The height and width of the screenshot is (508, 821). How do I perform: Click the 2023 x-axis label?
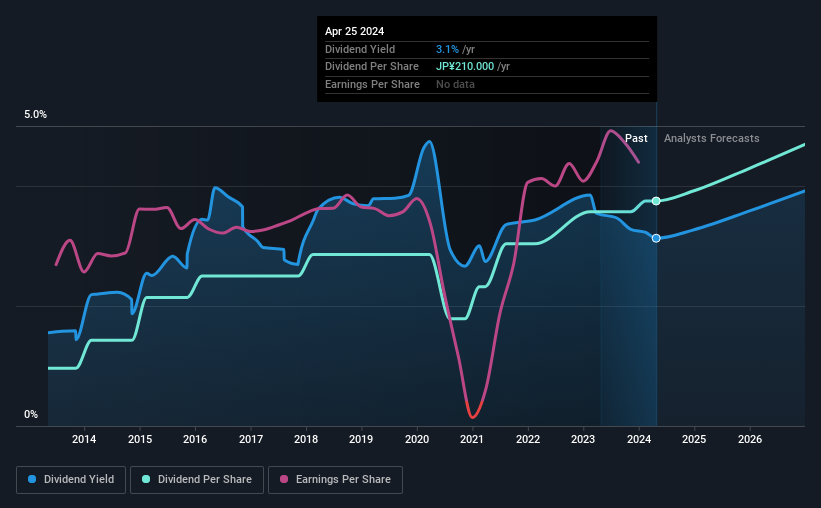tap(583, 439)
